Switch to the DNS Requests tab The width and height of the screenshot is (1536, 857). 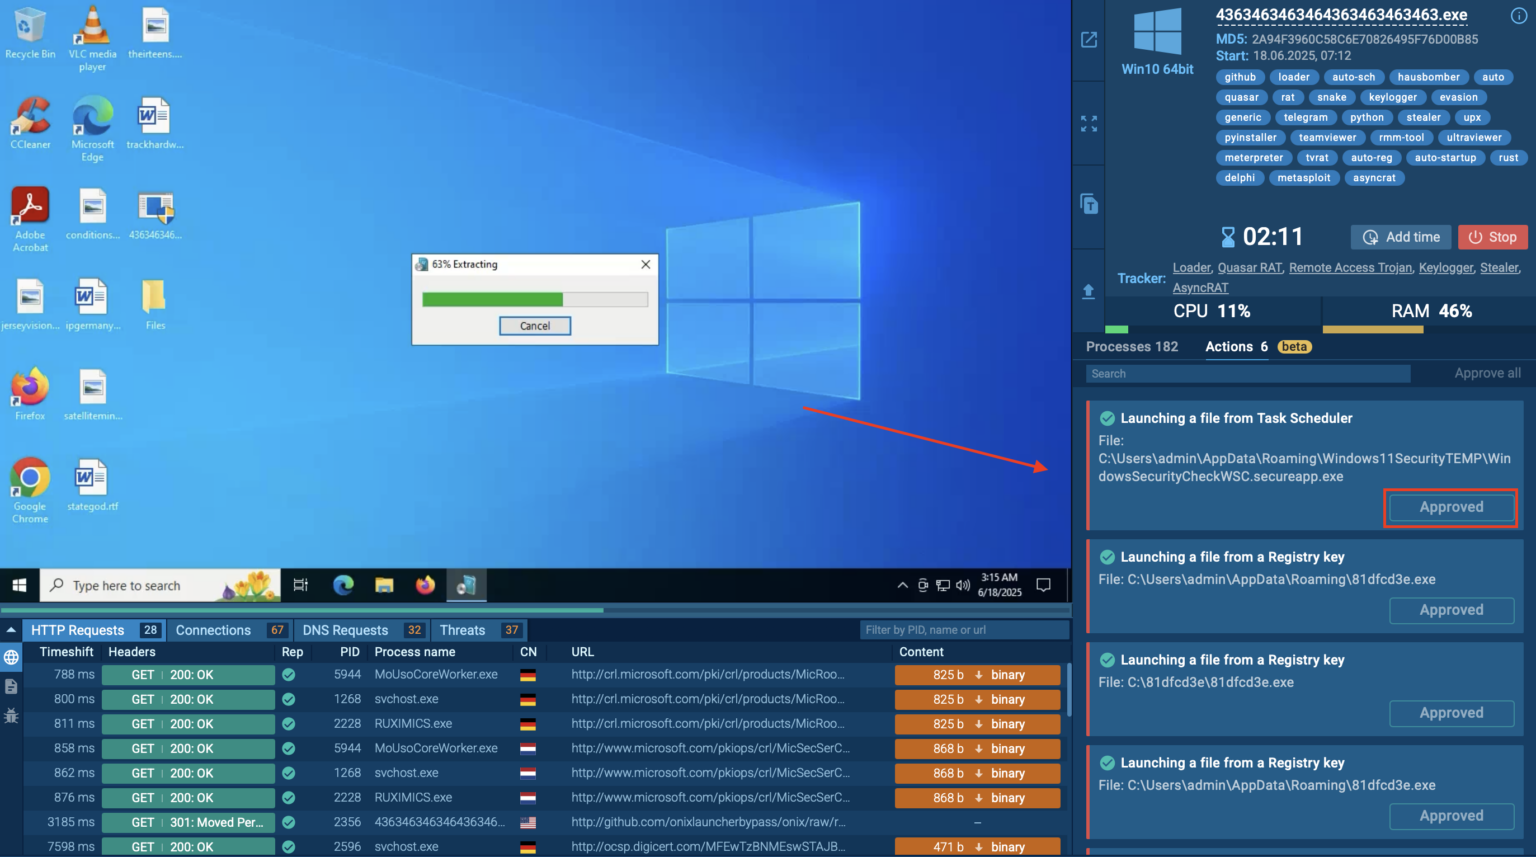(x=345, y=630)
